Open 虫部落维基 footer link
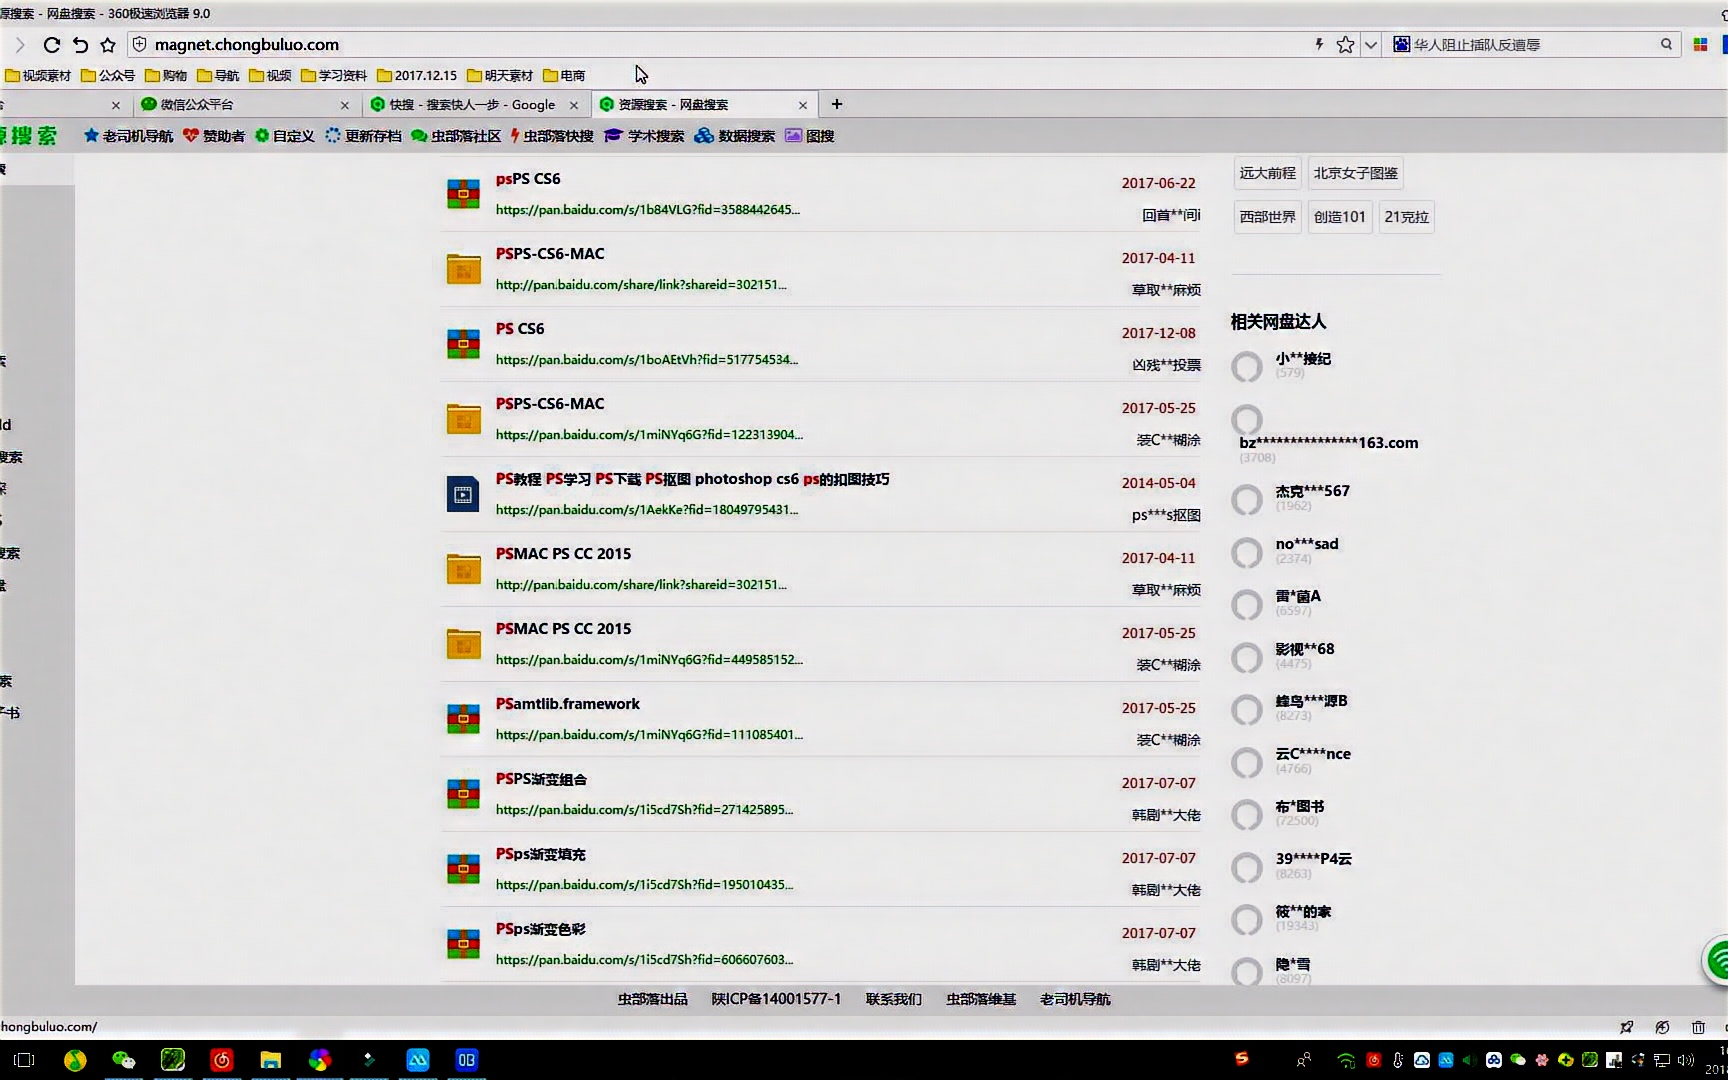The width and height of the screenshot is (1728, 1080). [x=981, y=999]
